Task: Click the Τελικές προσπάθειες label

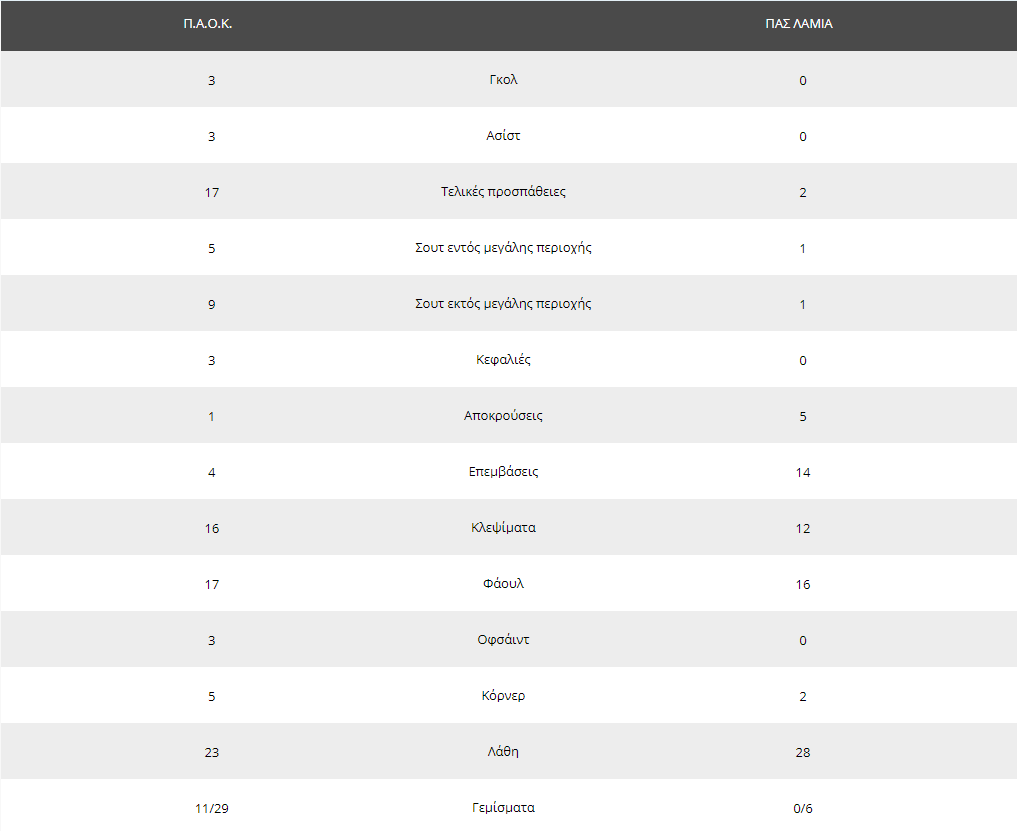Action: tap(503, 192)
